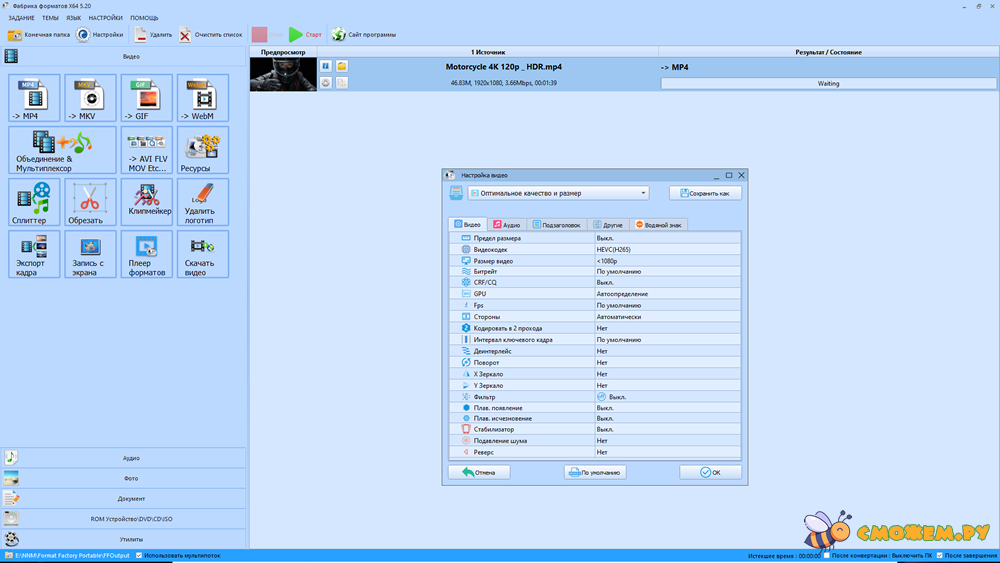Select the -> GIF conversion tool
The height and width of the screenshot is (563, 1000).
[x=146, y=98]
